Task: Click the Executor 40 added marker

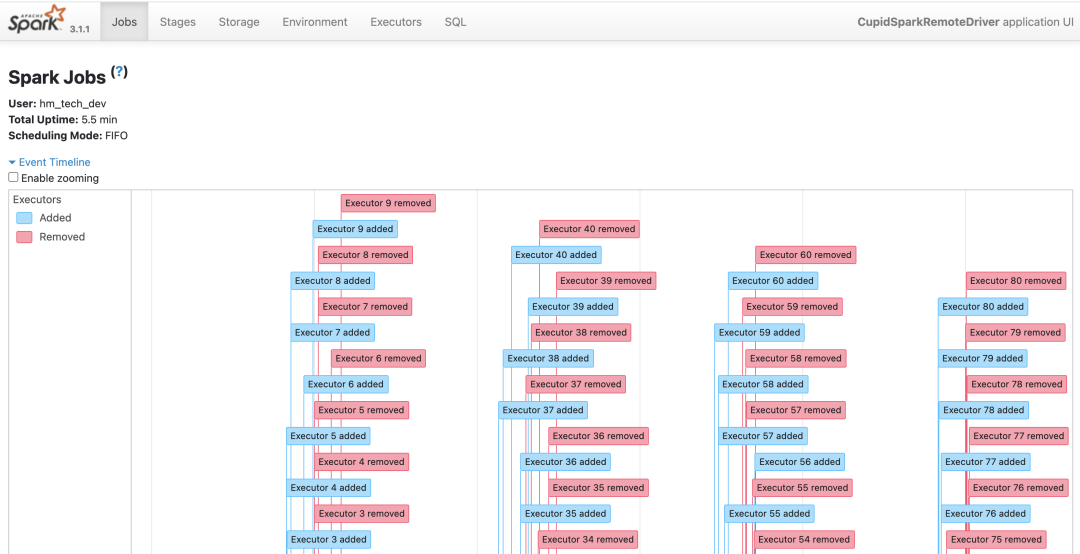Action: pos(556,255)
